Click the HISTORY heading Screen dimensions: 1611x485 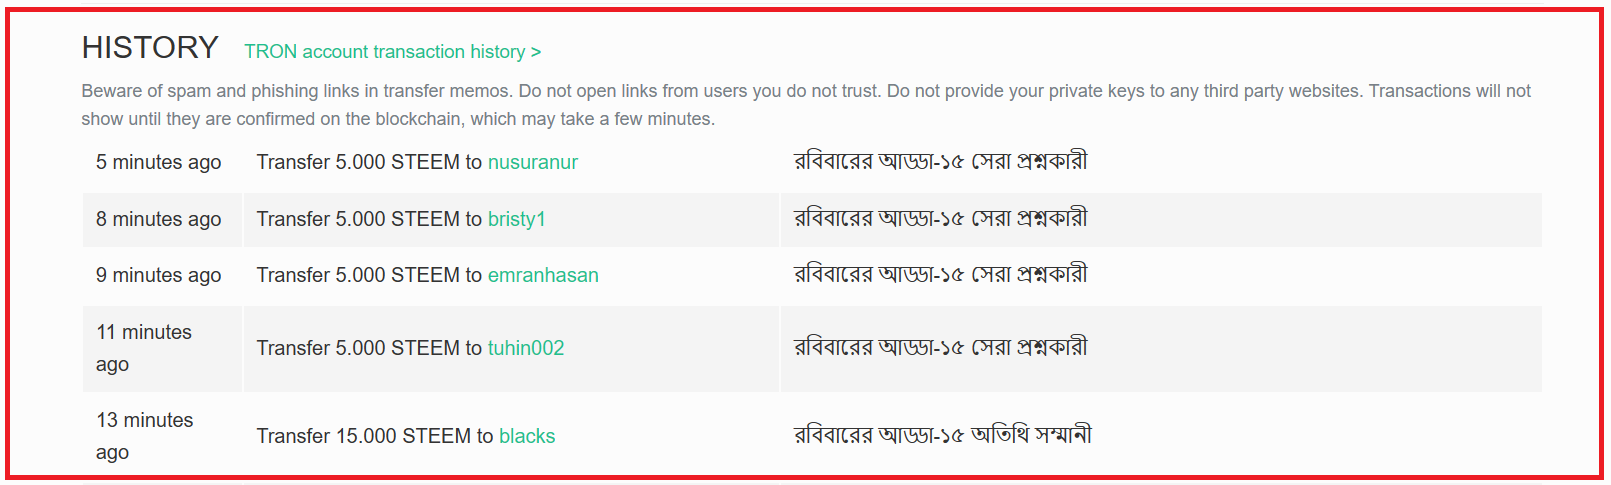click(x=150, y=47)
